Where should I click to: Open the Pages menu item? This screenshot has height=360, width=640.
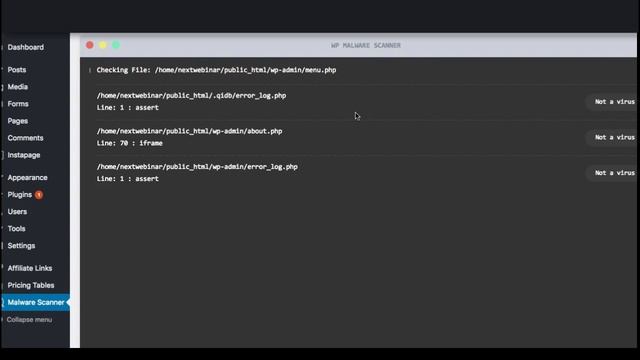(x=18, y=121)
